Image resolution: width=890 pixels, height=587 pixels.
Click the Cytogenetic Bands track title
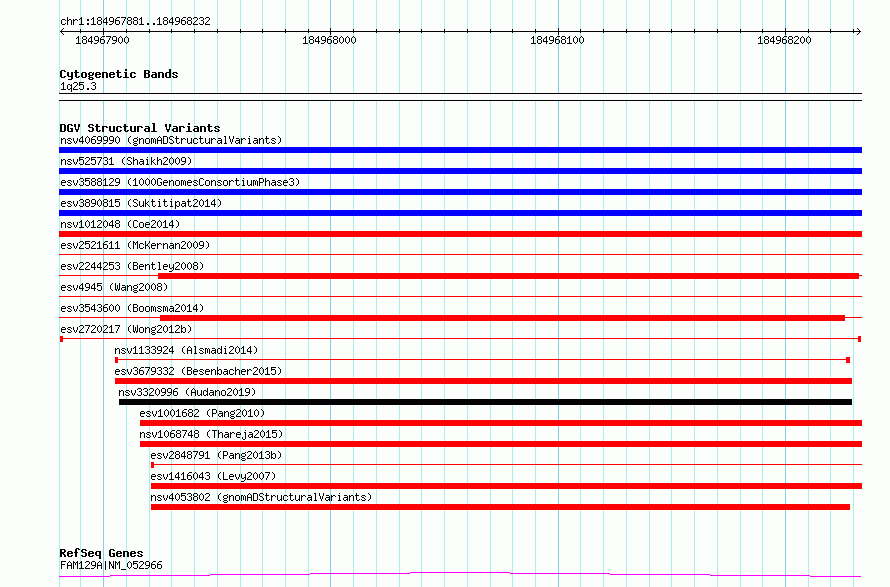click(119, 74)
